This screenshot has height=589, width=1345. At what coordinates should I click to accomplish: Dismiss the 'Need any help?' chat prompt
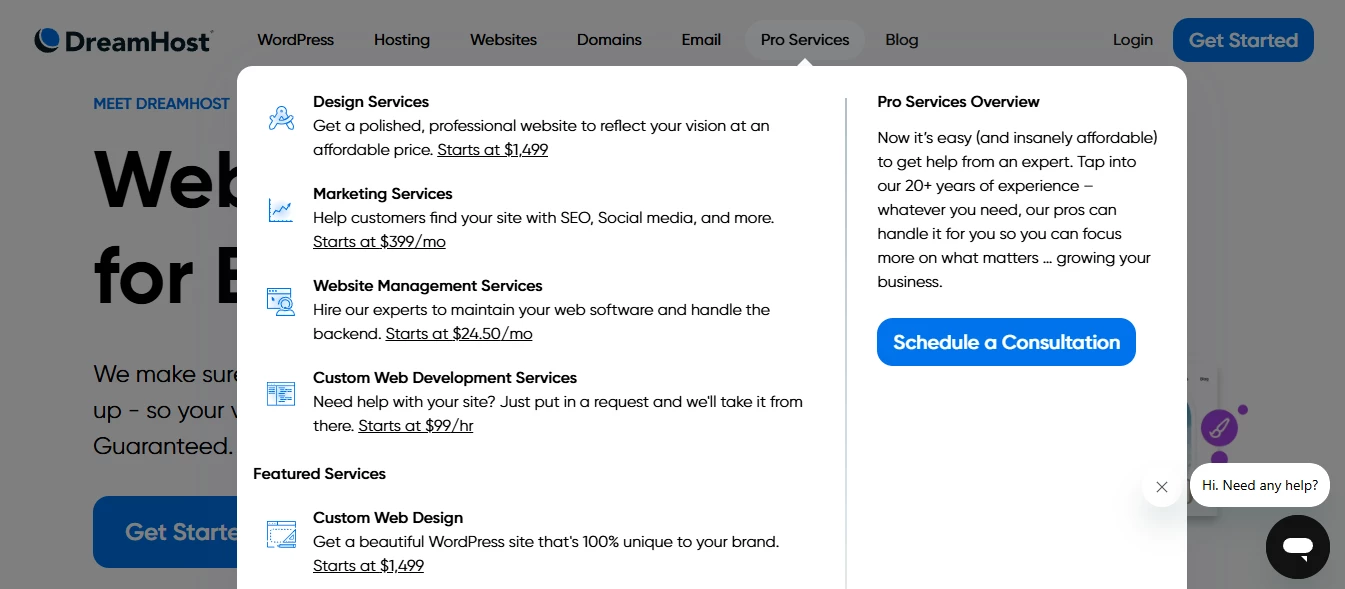point(1161,487)
